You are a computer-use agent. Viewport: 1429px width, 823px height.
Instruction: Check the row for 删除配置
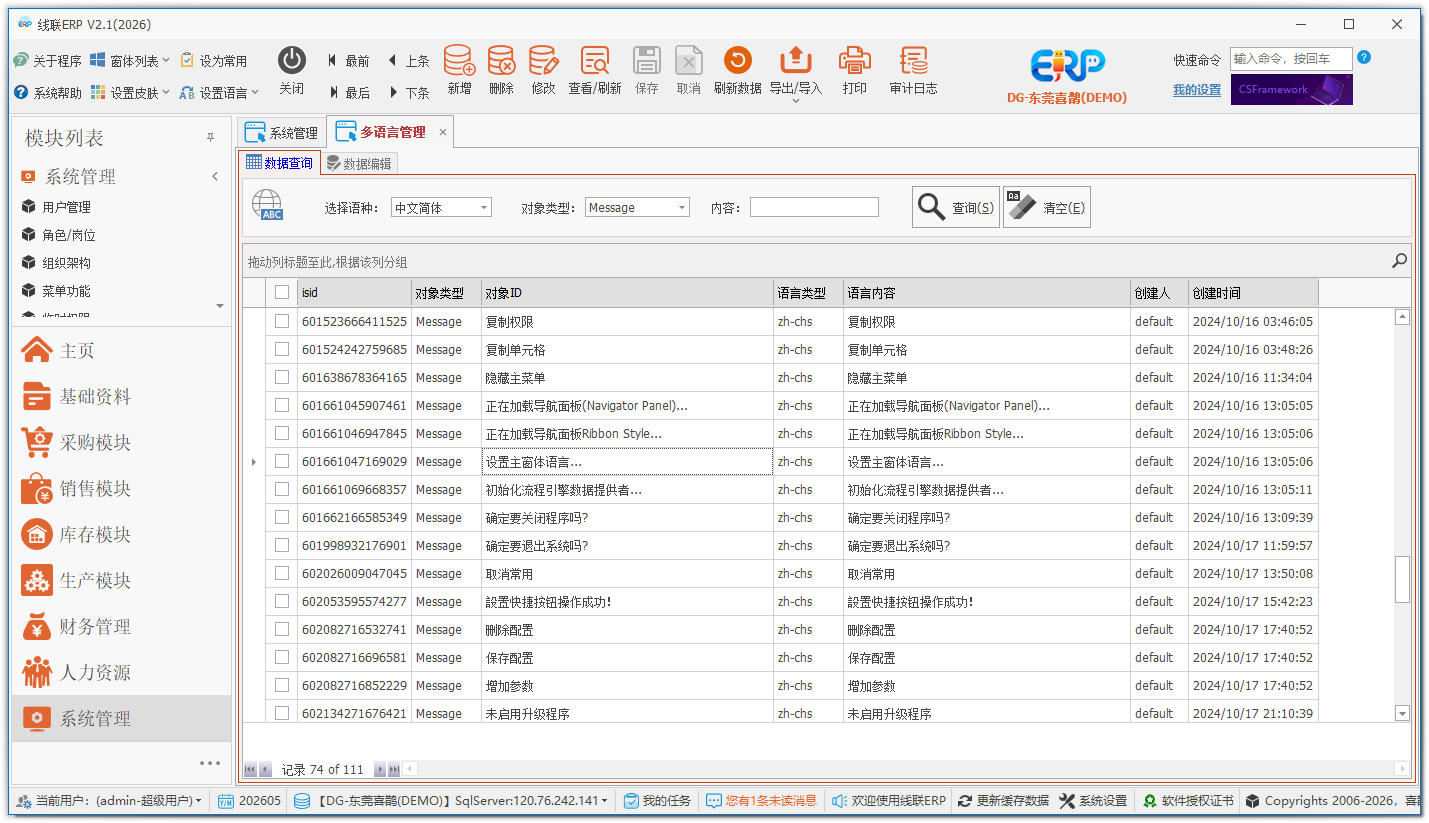click(x=282, y=629)
